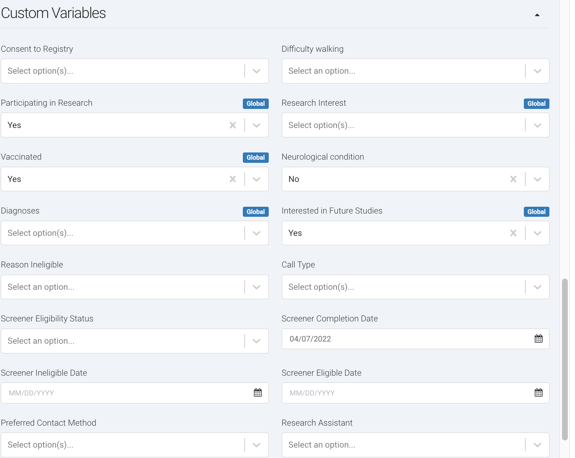575x458 pixels.
Task: Open the Research Interest options list
Action: tap(537, 125)
